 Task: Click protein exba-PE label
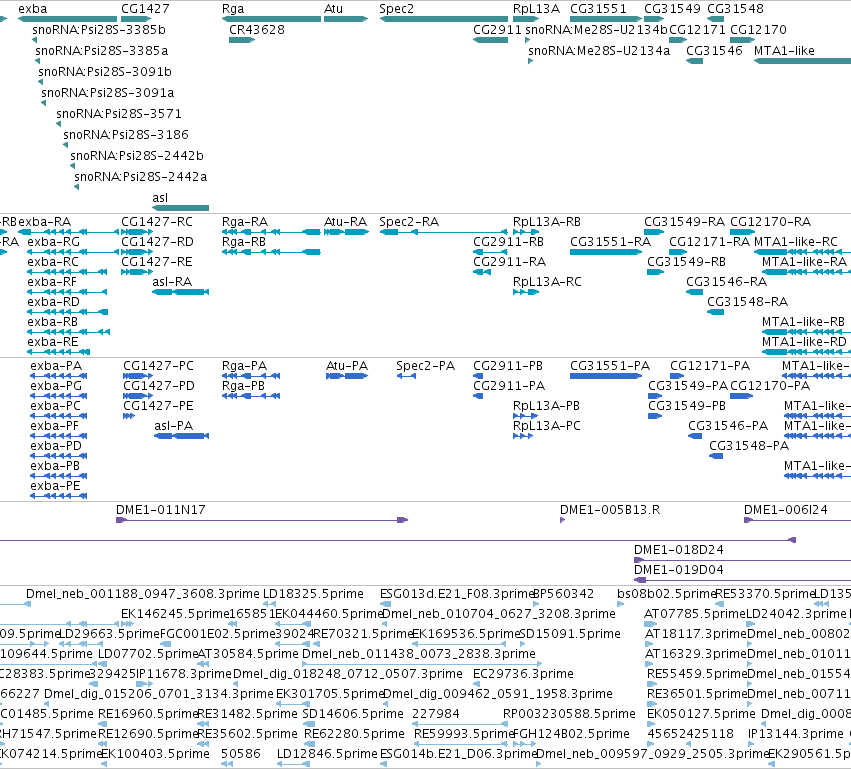[x=55, y=486]
